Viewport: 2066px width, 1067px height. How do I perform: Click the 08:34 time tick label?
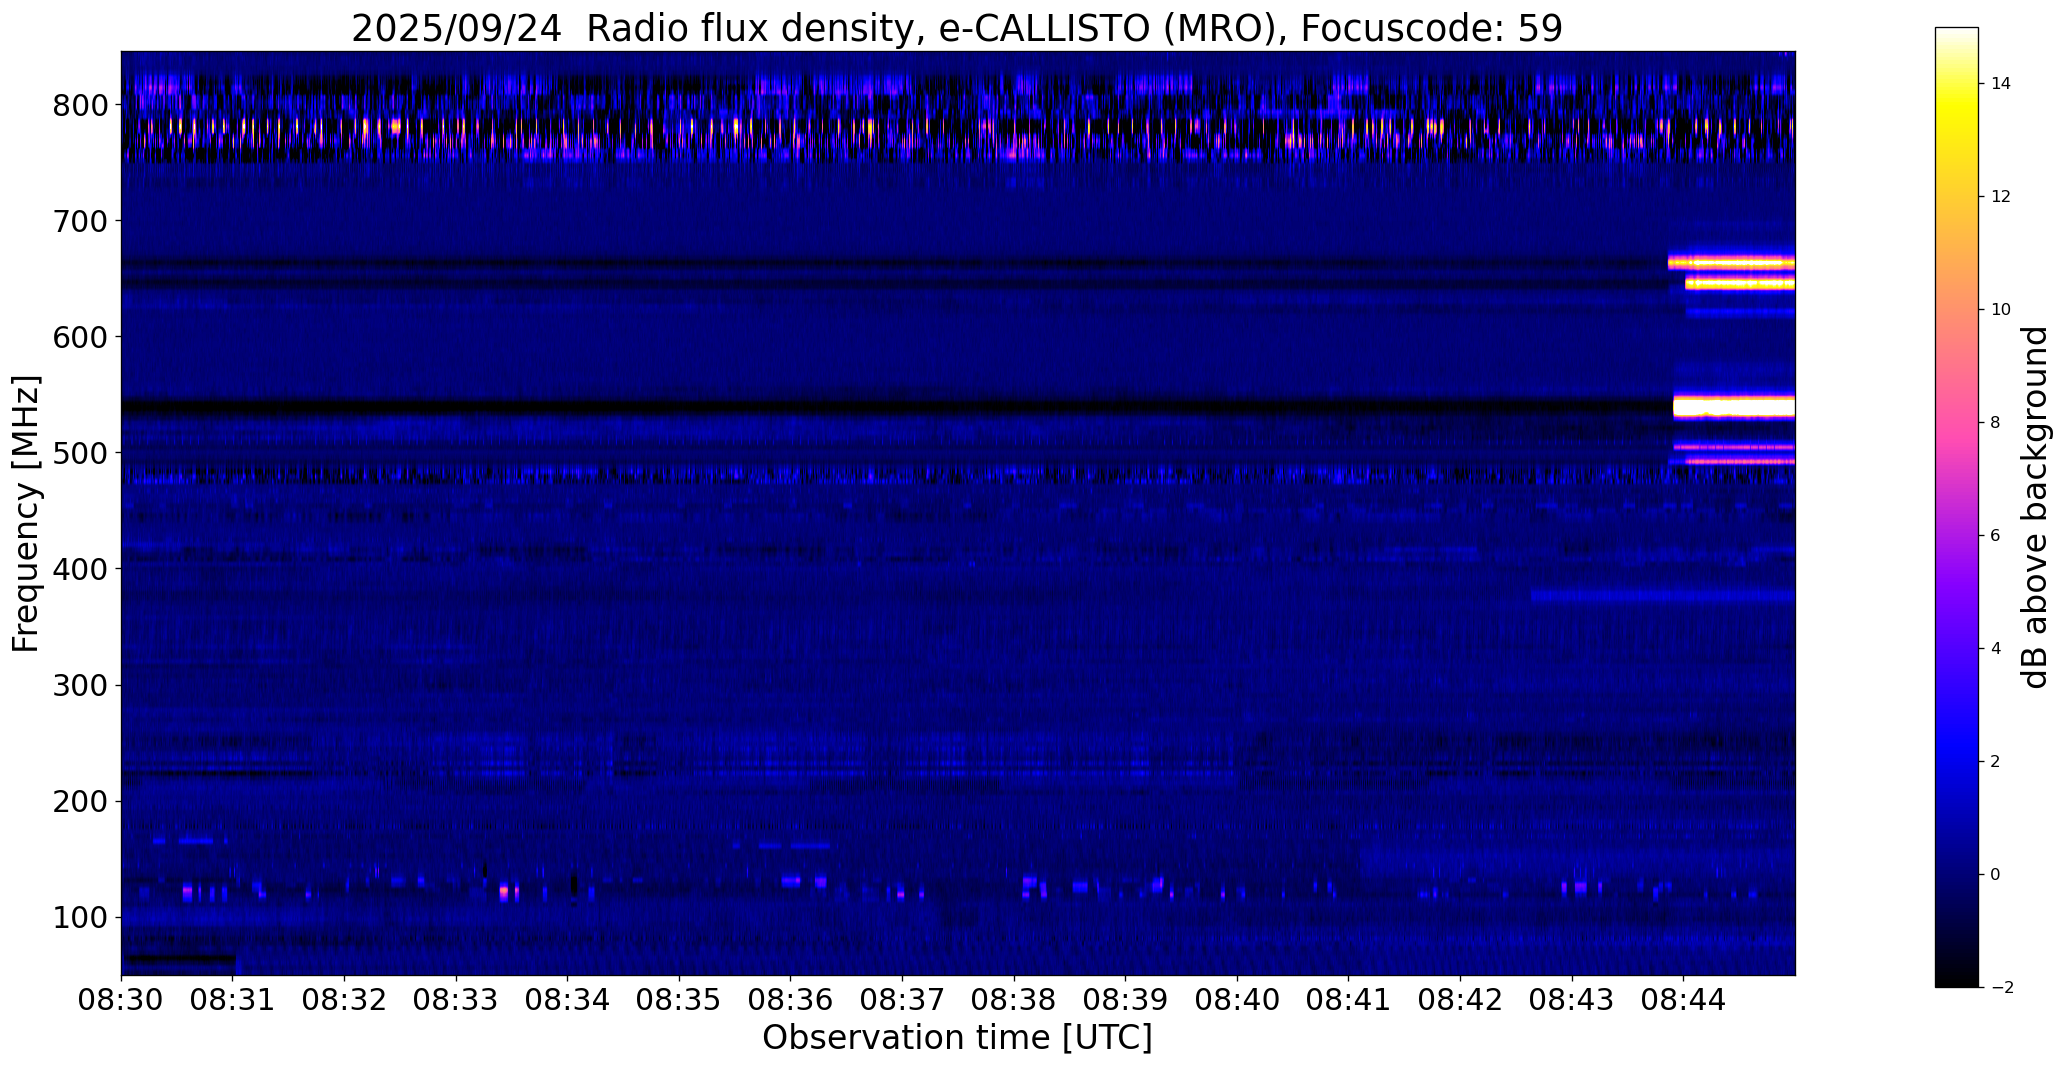click(x=568, y=1001)
